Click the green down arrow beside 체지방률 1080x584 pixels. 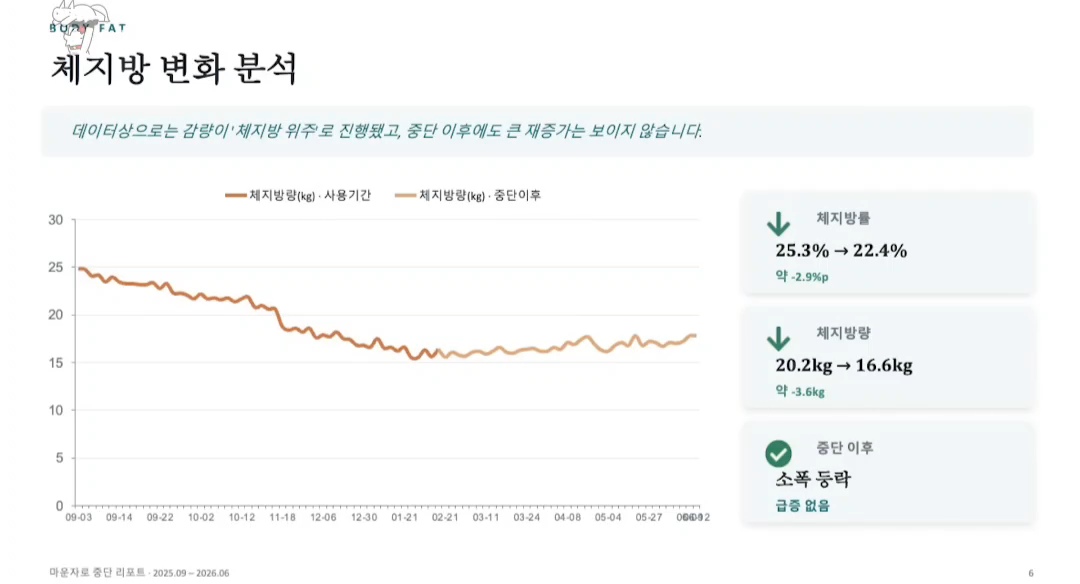click(x=778, y=224)
